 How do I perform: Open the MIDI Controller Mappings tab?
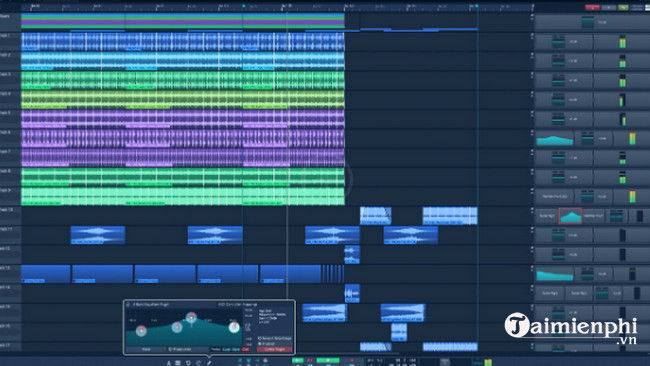pos(238,305)
